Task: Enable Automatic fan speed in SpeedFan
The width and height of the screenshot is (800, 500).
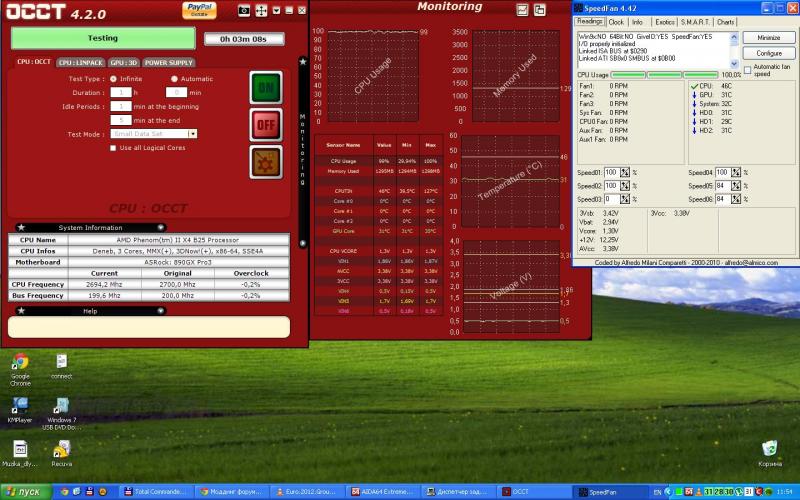Action: point(747,70)
